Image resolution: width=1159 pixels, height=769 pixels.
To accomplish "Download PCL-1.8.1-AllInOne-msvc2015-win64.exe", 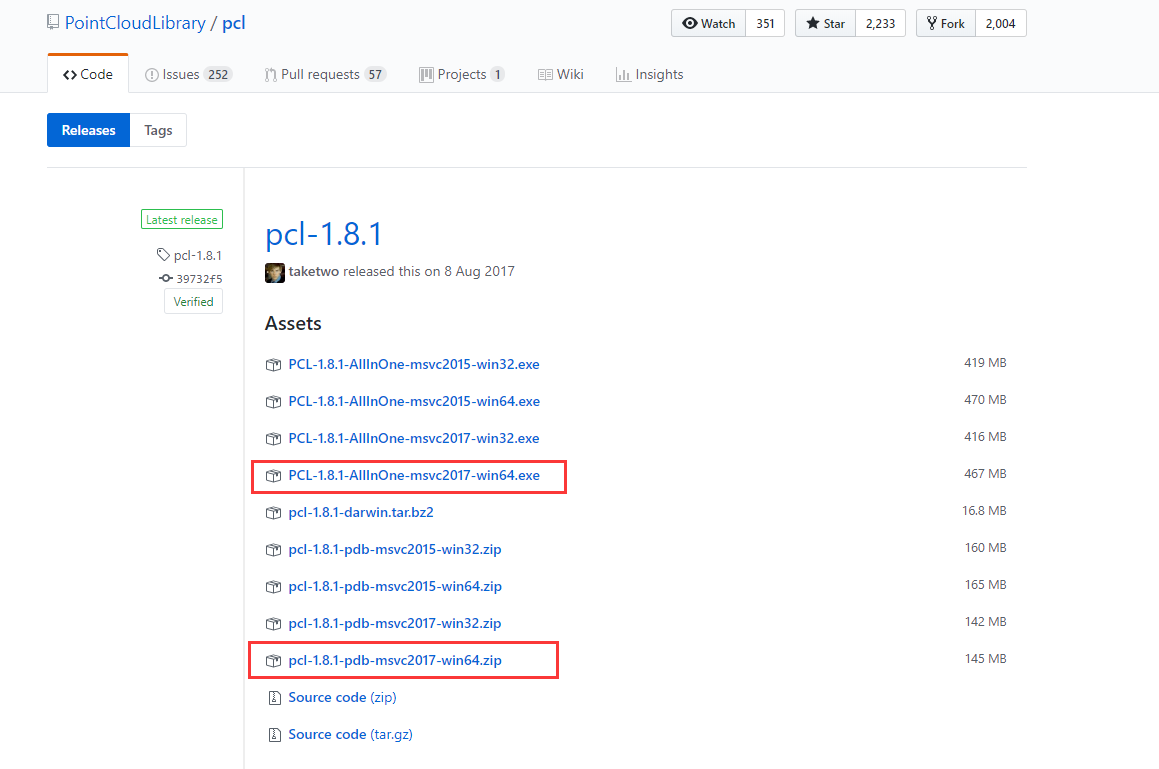I will tap(414, 401).
